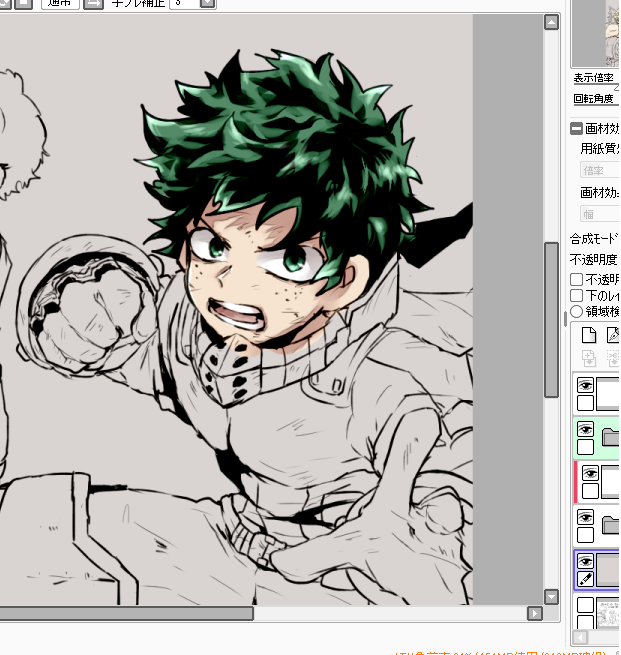Hide the red-marked layer via its eye icon
The height and width of the screenshot is (655, 621).
tap(590, 473)
